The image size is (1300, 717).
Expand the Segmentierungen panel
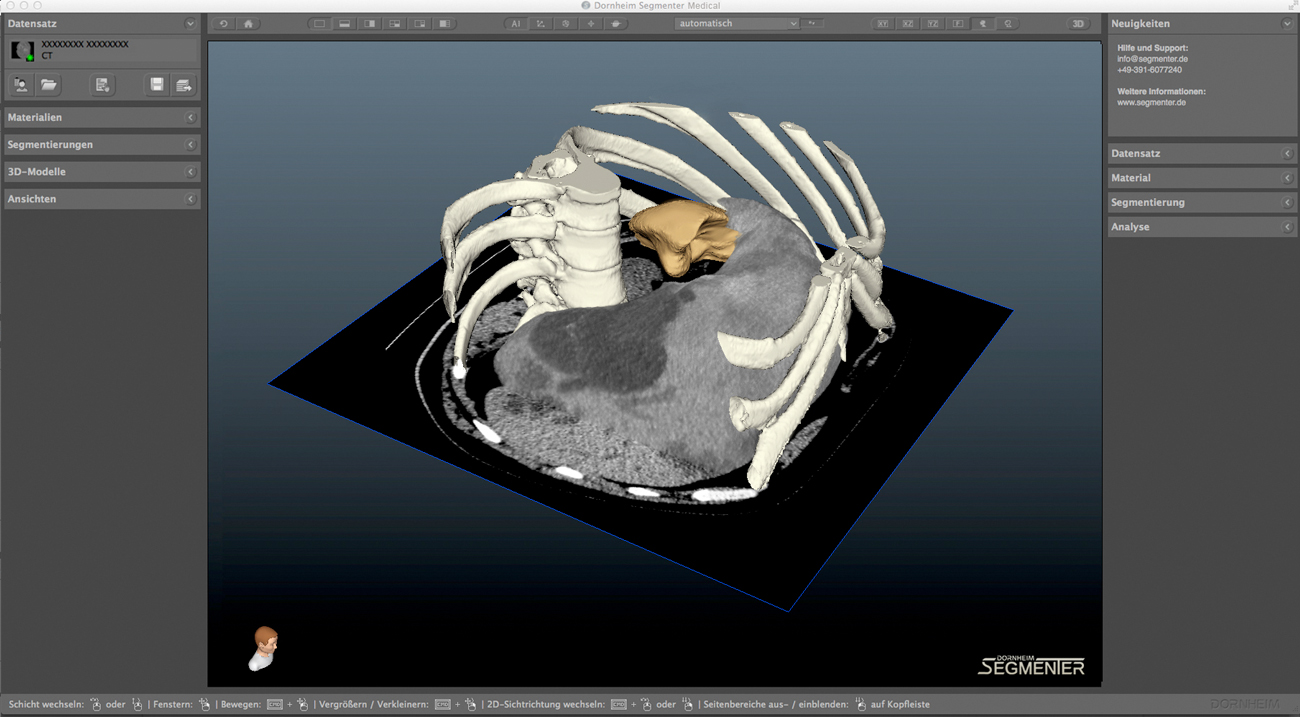point(101,145)
